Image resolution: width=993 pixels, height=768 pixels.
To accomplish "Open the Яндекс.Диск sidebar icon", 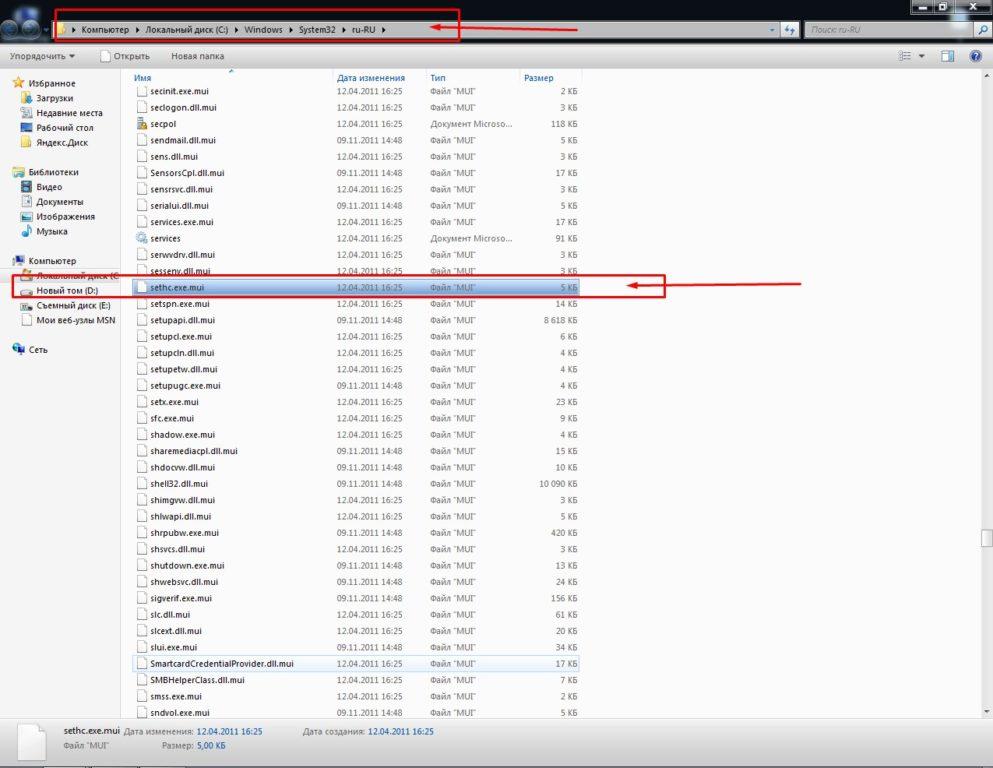I will 26,142.
